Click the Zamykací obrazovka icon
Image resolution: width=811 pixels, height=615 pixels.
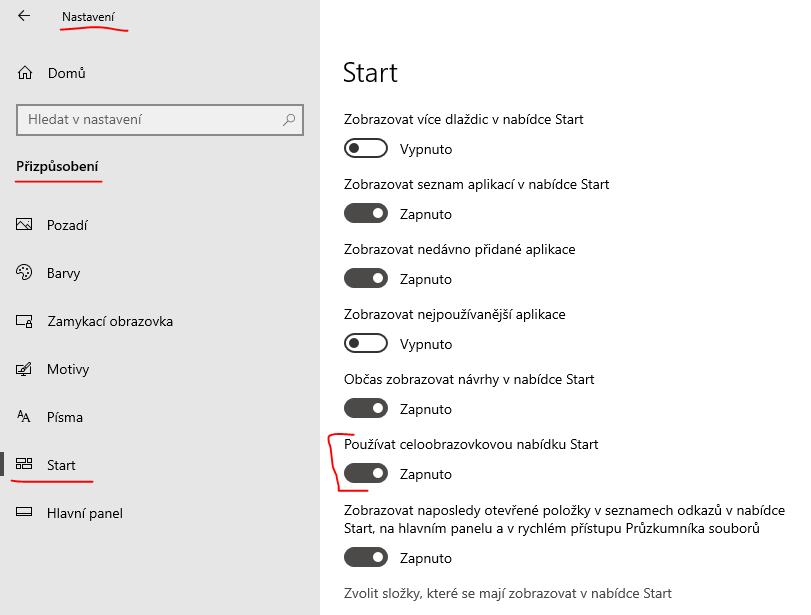[25, 321]
